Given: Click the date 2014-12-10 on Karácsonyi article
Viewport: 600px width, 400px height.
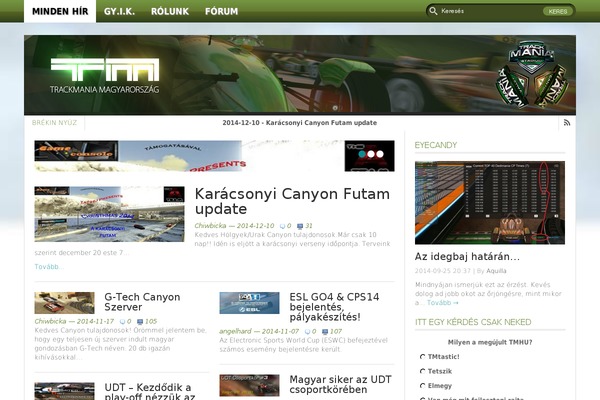Looking at the screenshot, I should [255, 226].
